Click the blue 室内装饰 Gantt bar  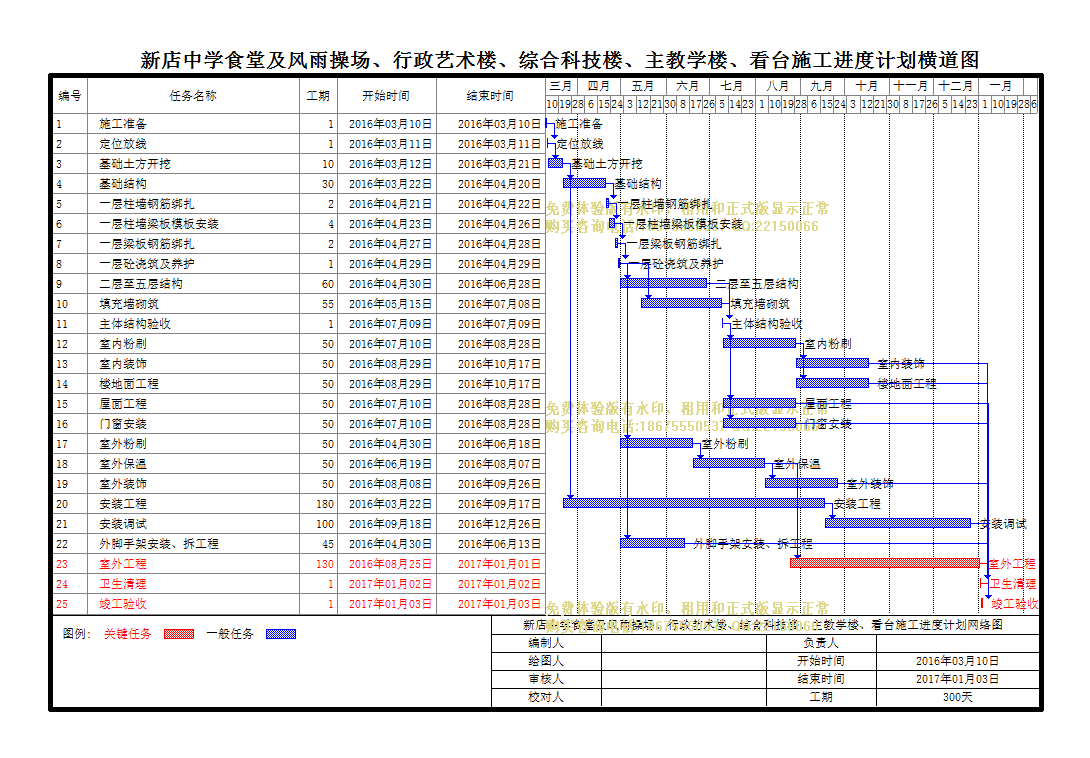pos(832,363)
